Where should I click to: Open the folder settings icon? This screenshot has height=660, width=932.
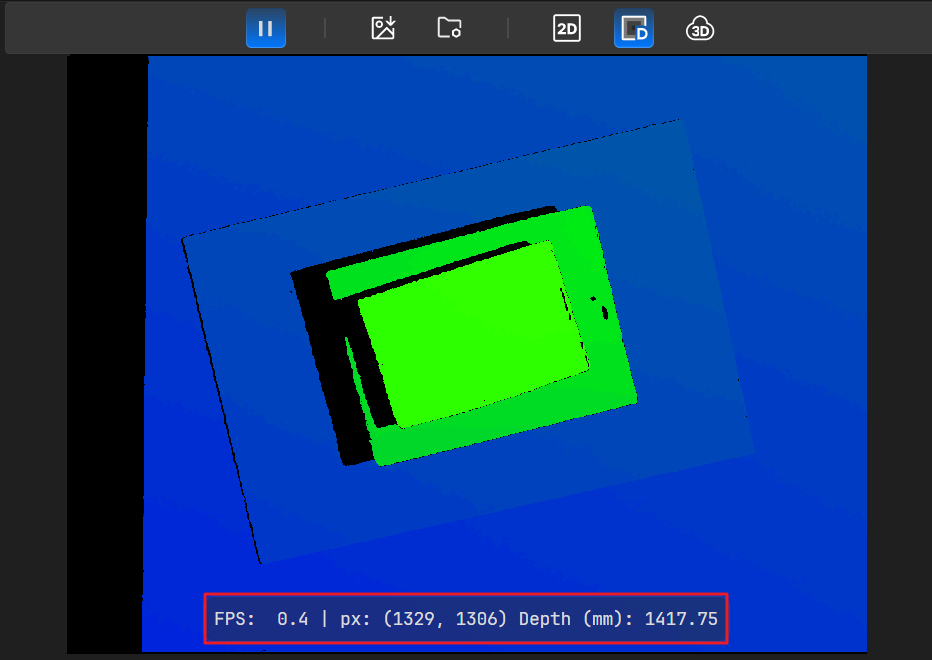point(449,28)
